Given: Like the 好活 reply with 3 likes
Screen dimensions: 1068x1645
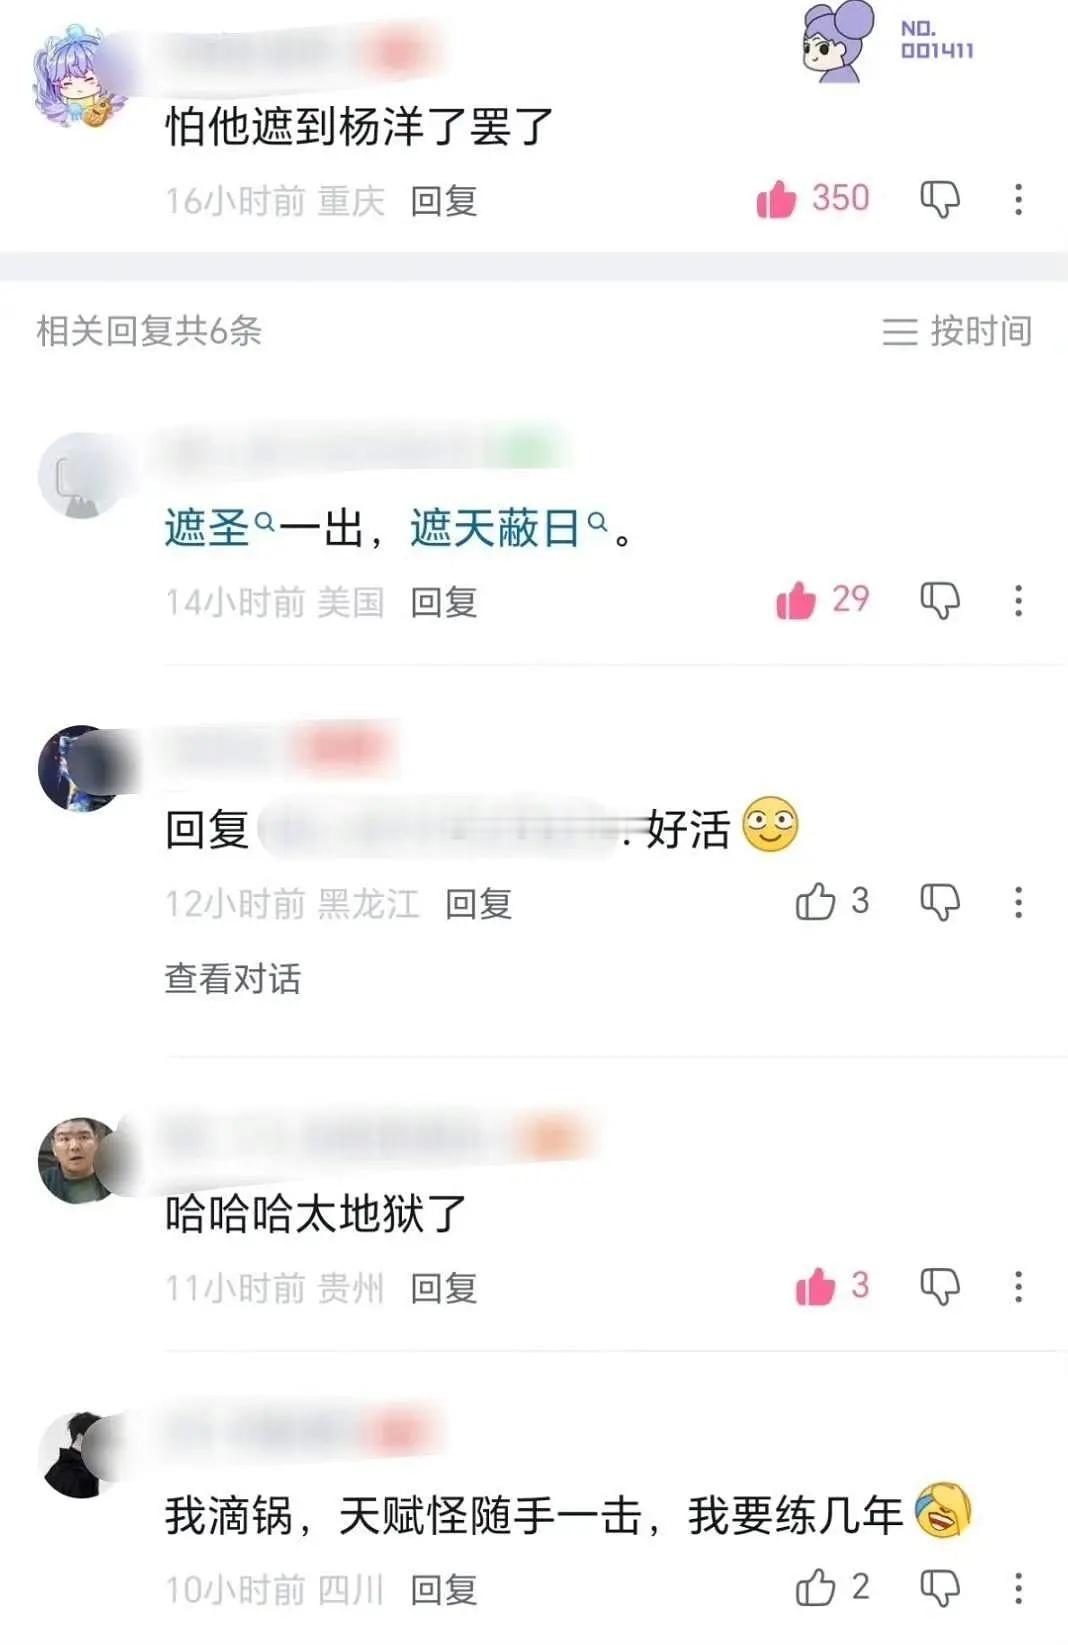Looking at the screenshot, I should pos(815,902).
